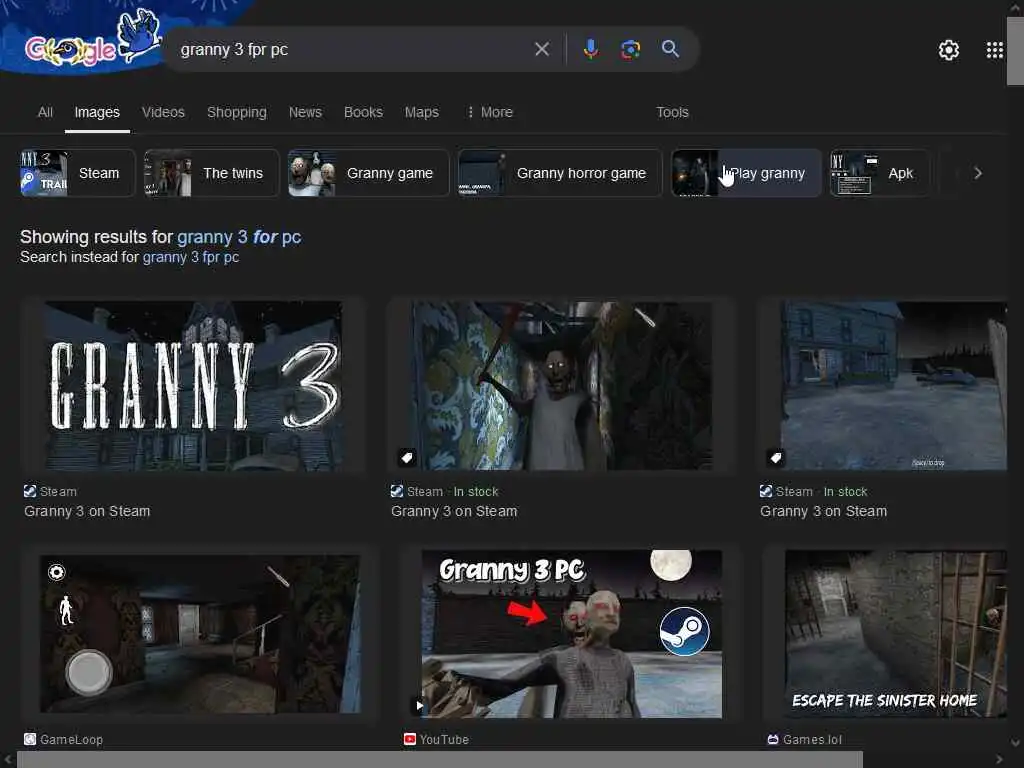Image resolution: width=1024 pixels, height=768 pixels.
Task: Choose the Granny game chip
Action: [x=368, y=173]
